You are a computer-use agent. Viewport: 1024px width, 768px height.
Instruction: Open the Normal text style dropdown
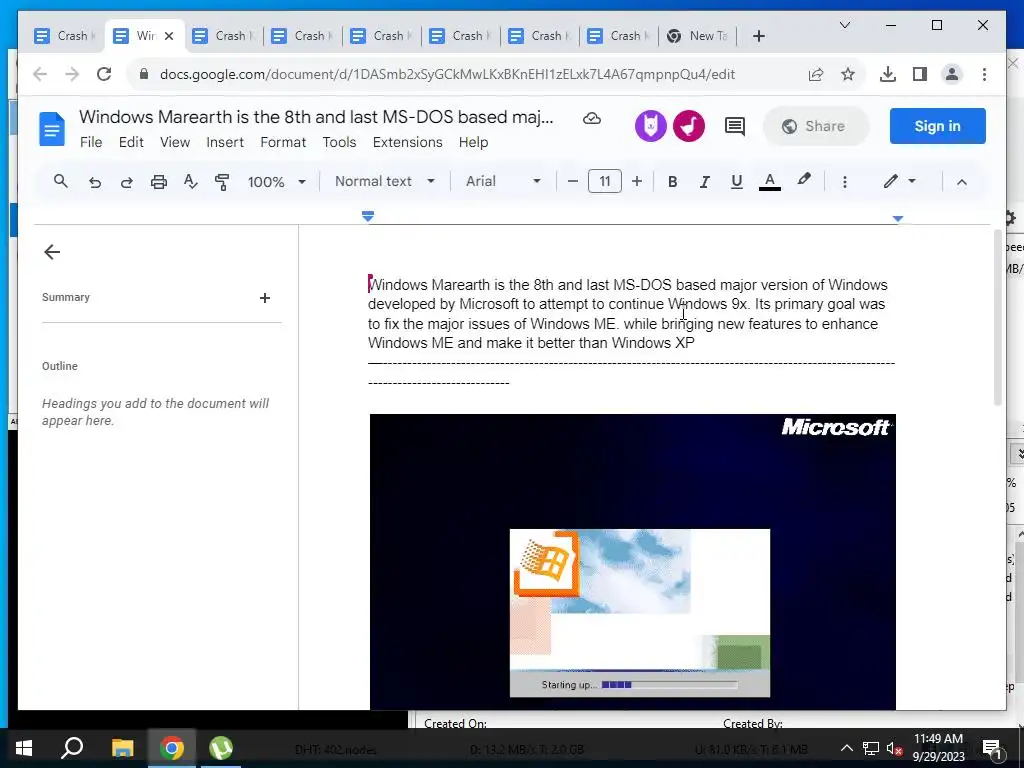[385, 181]
